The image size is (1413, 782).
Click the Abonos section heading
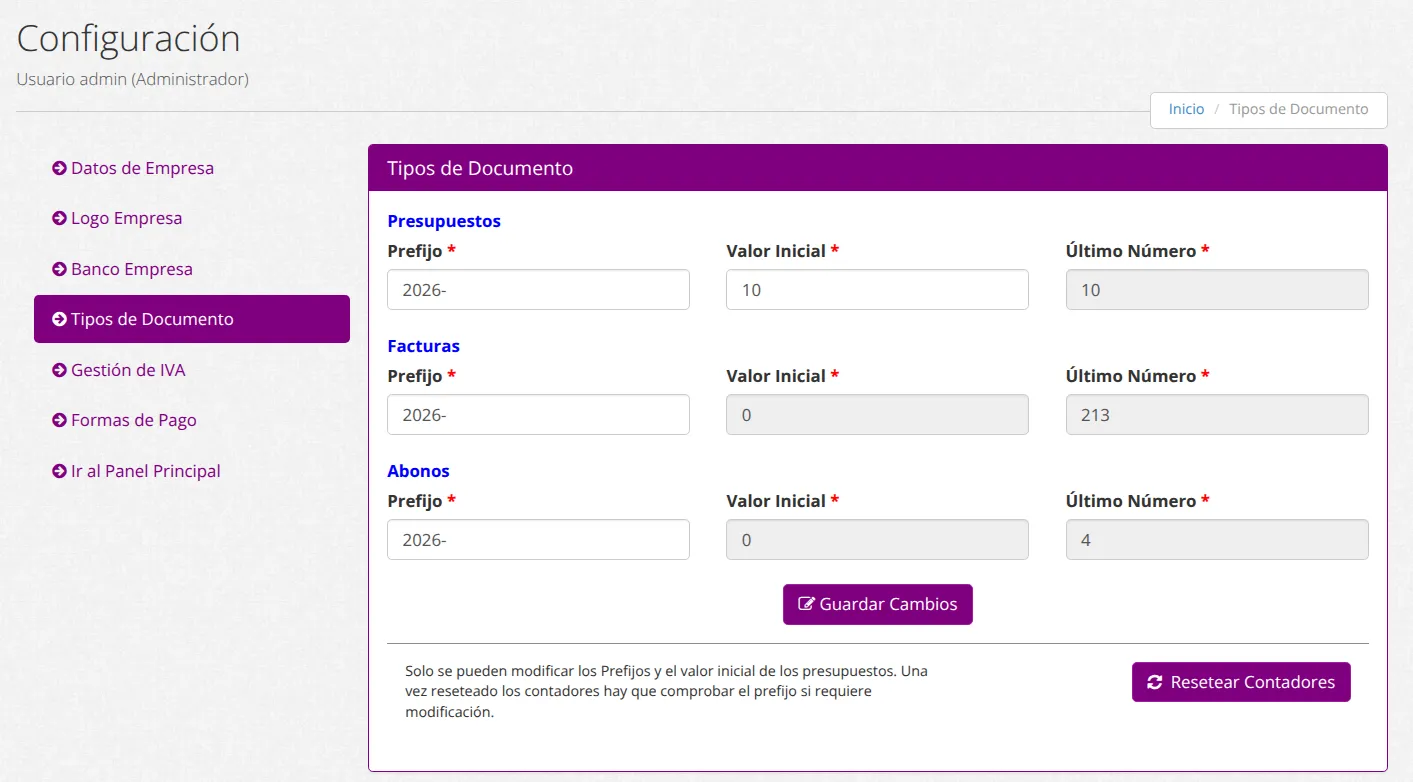pyautogui.click(x=419, y=471)
